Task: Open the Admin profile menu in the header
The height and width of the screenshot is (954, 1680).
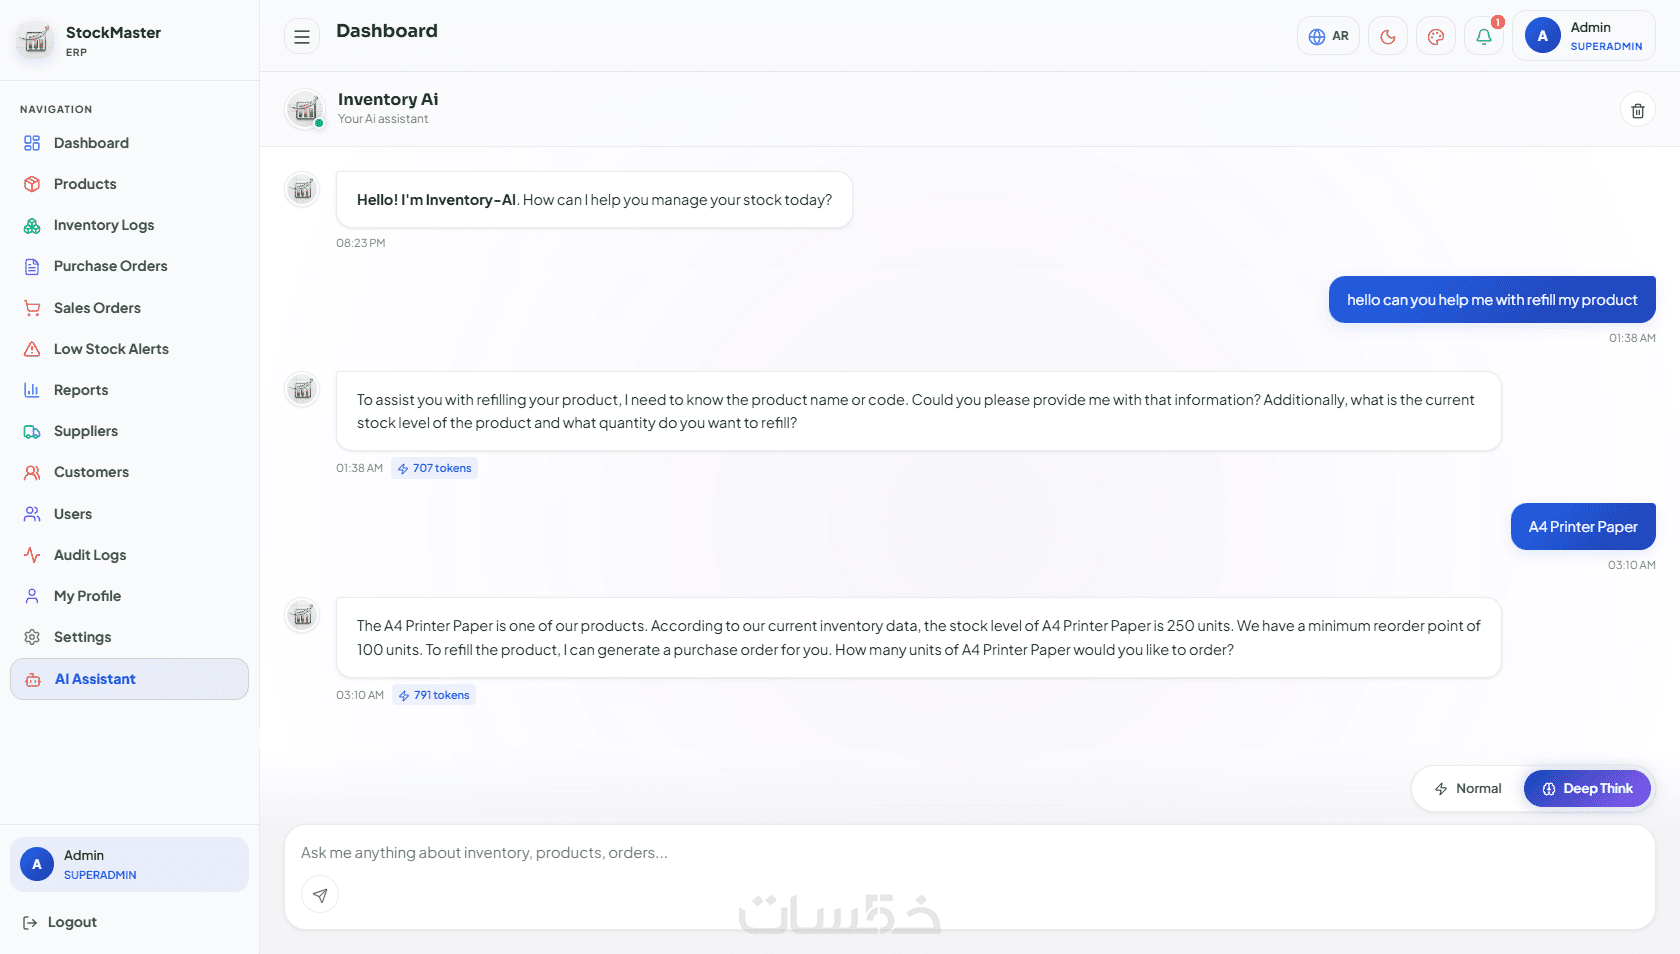Action: pos(1584,36)
